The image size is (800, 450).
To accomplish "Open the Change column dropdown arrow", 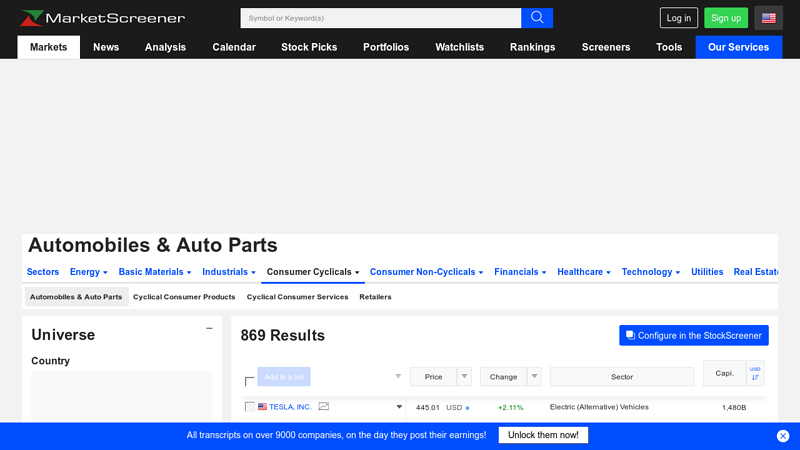I will click(534, 377).
